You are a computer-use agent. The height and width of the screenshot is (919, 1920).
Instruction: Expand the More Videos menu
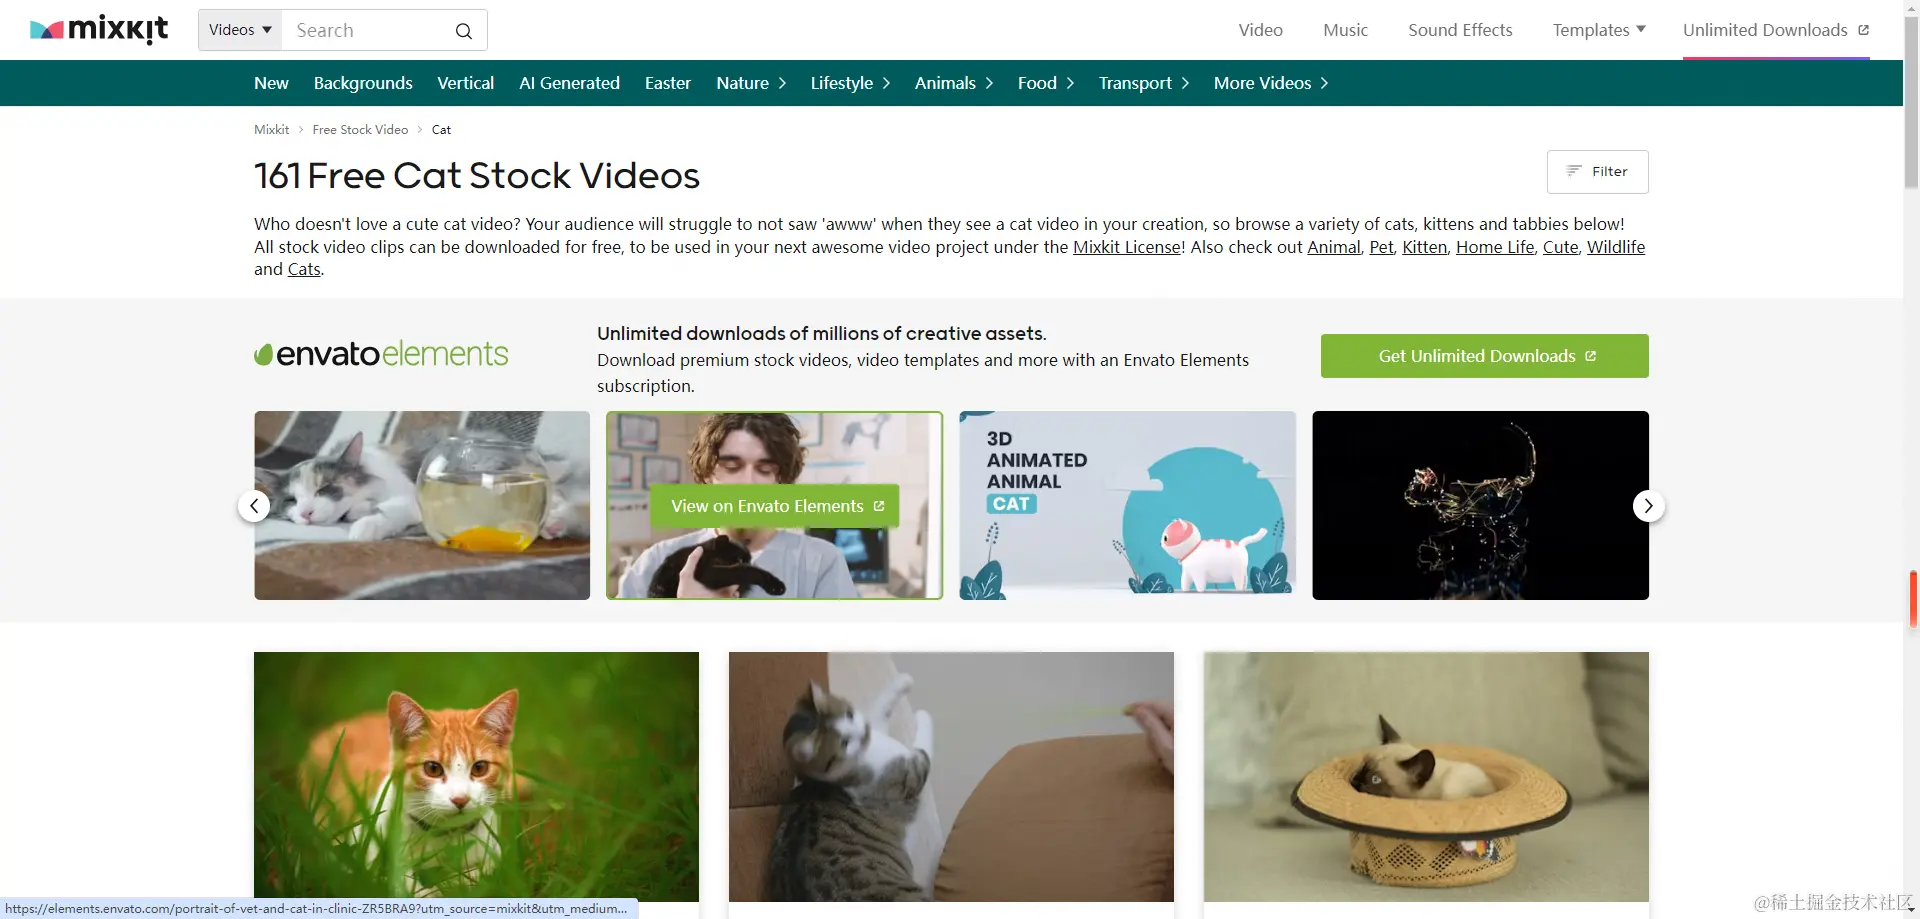coord(1271,83)
